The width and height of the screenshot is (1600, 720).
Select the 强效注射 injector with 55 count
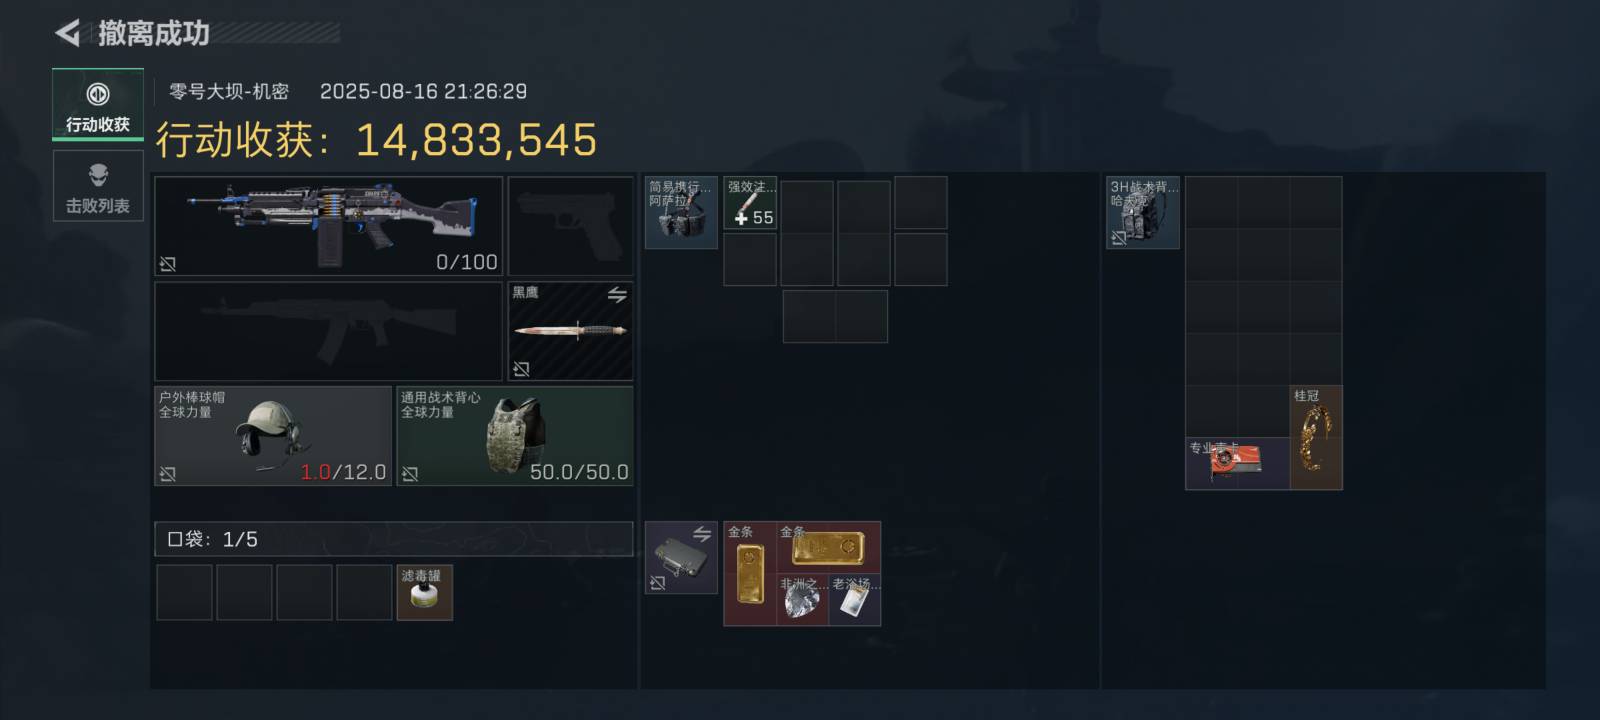point(750,204)
